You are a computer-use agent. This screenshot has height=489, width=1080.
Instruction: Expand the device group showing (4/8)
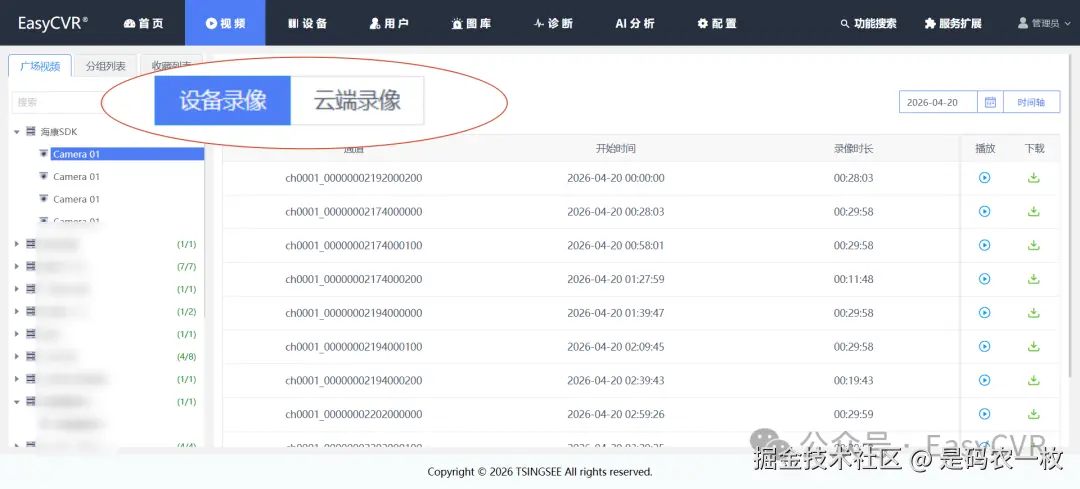17,356
